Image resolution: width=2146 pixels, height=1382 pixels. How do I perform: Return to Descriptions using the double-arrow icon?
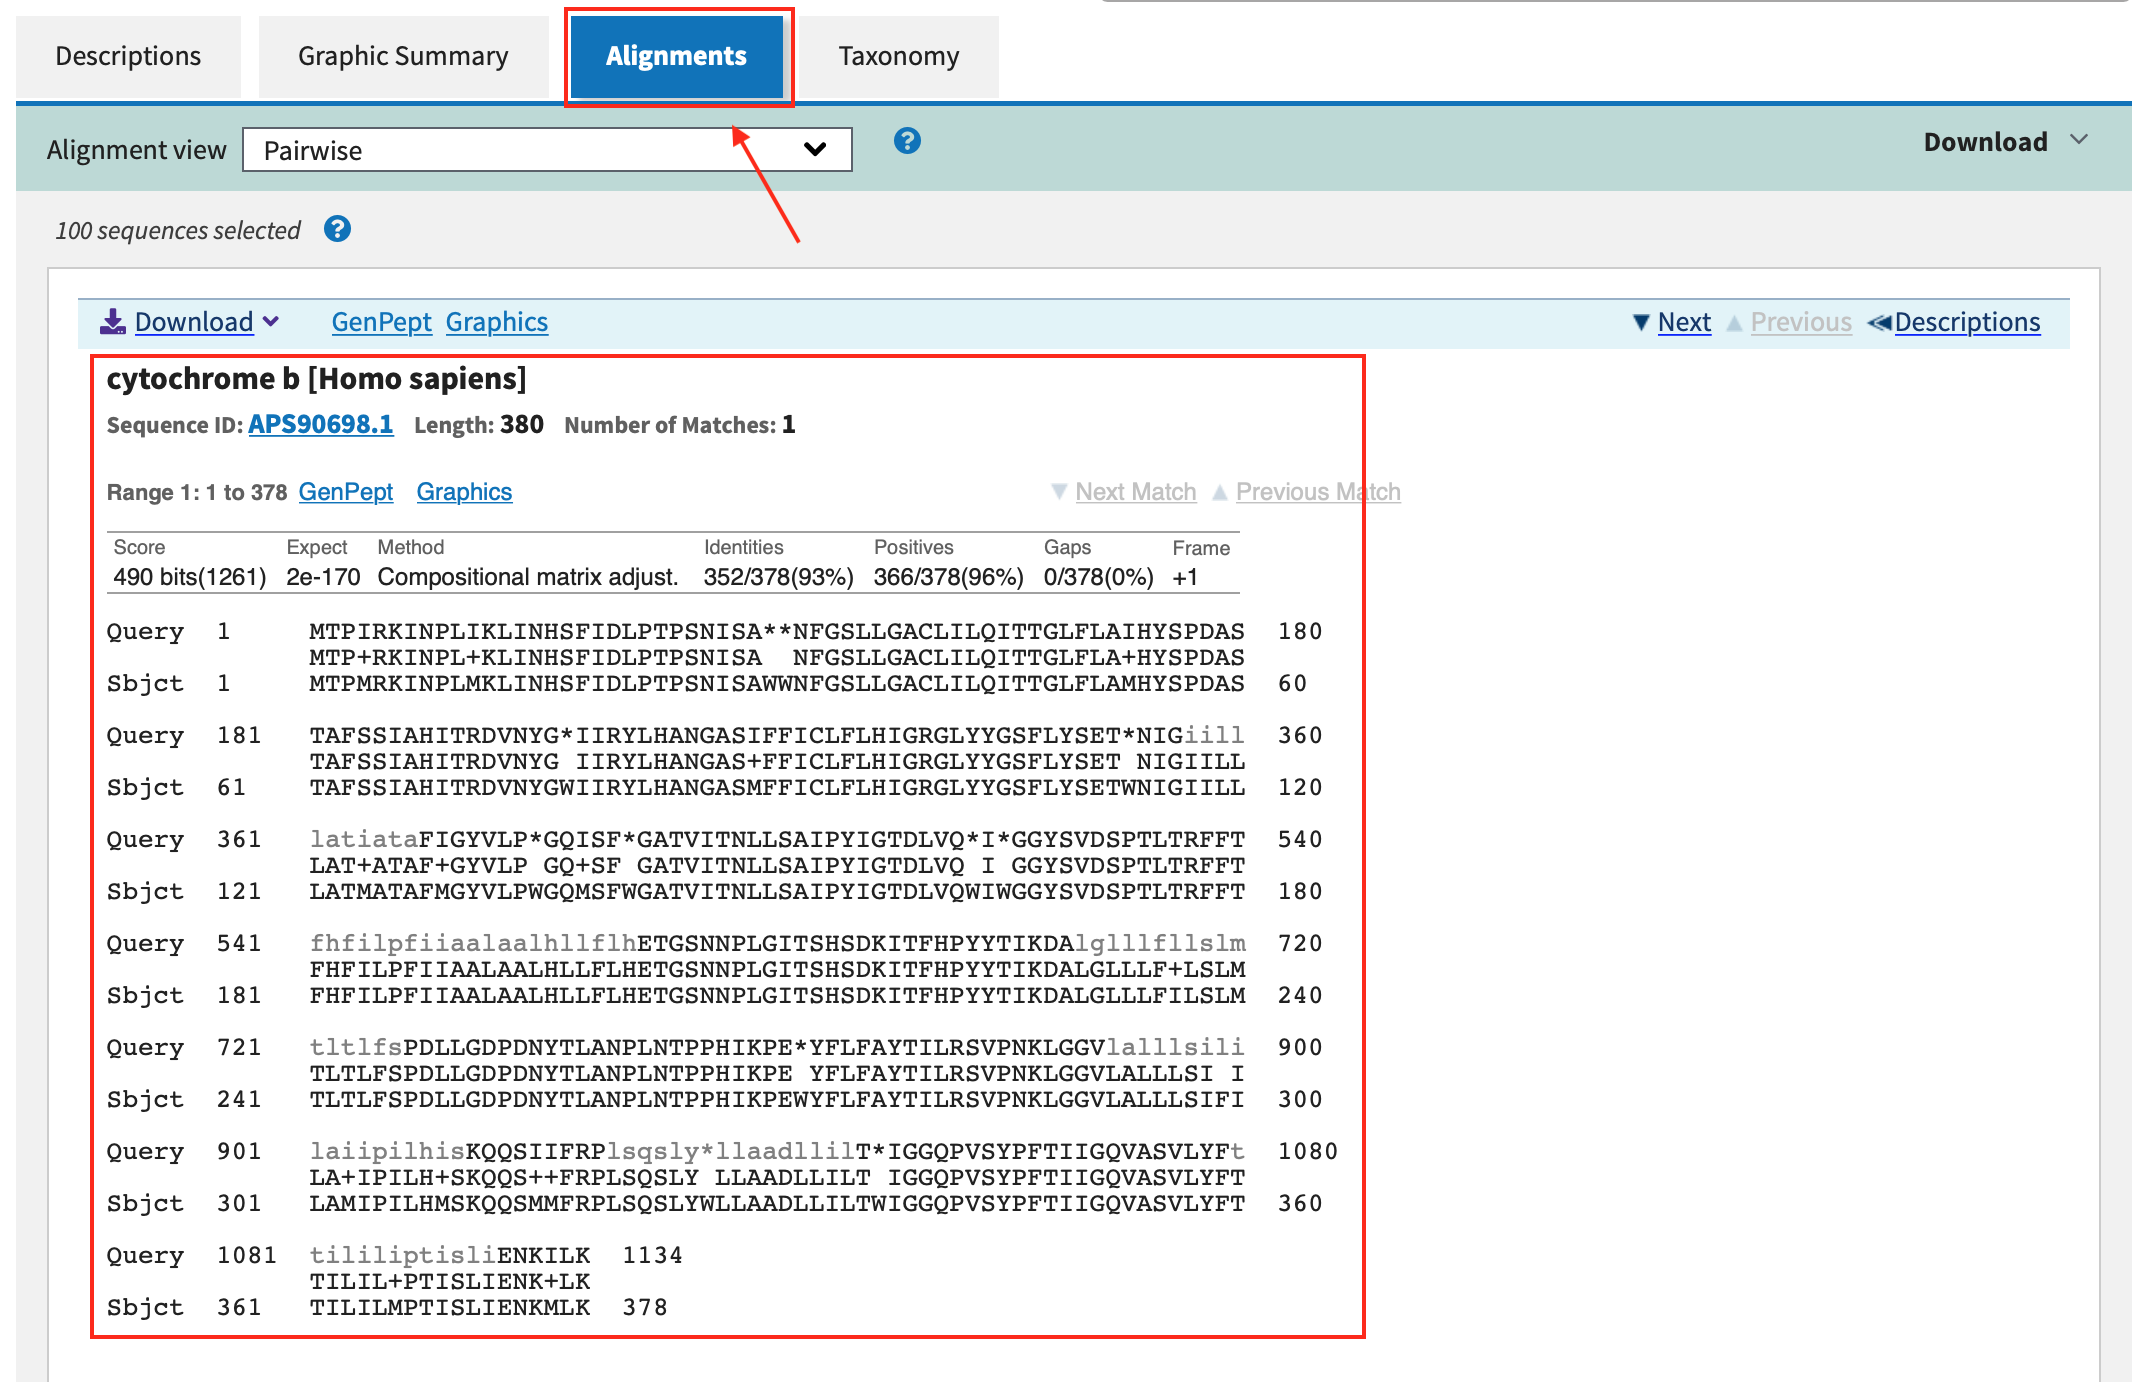[x=1881, y=321]
